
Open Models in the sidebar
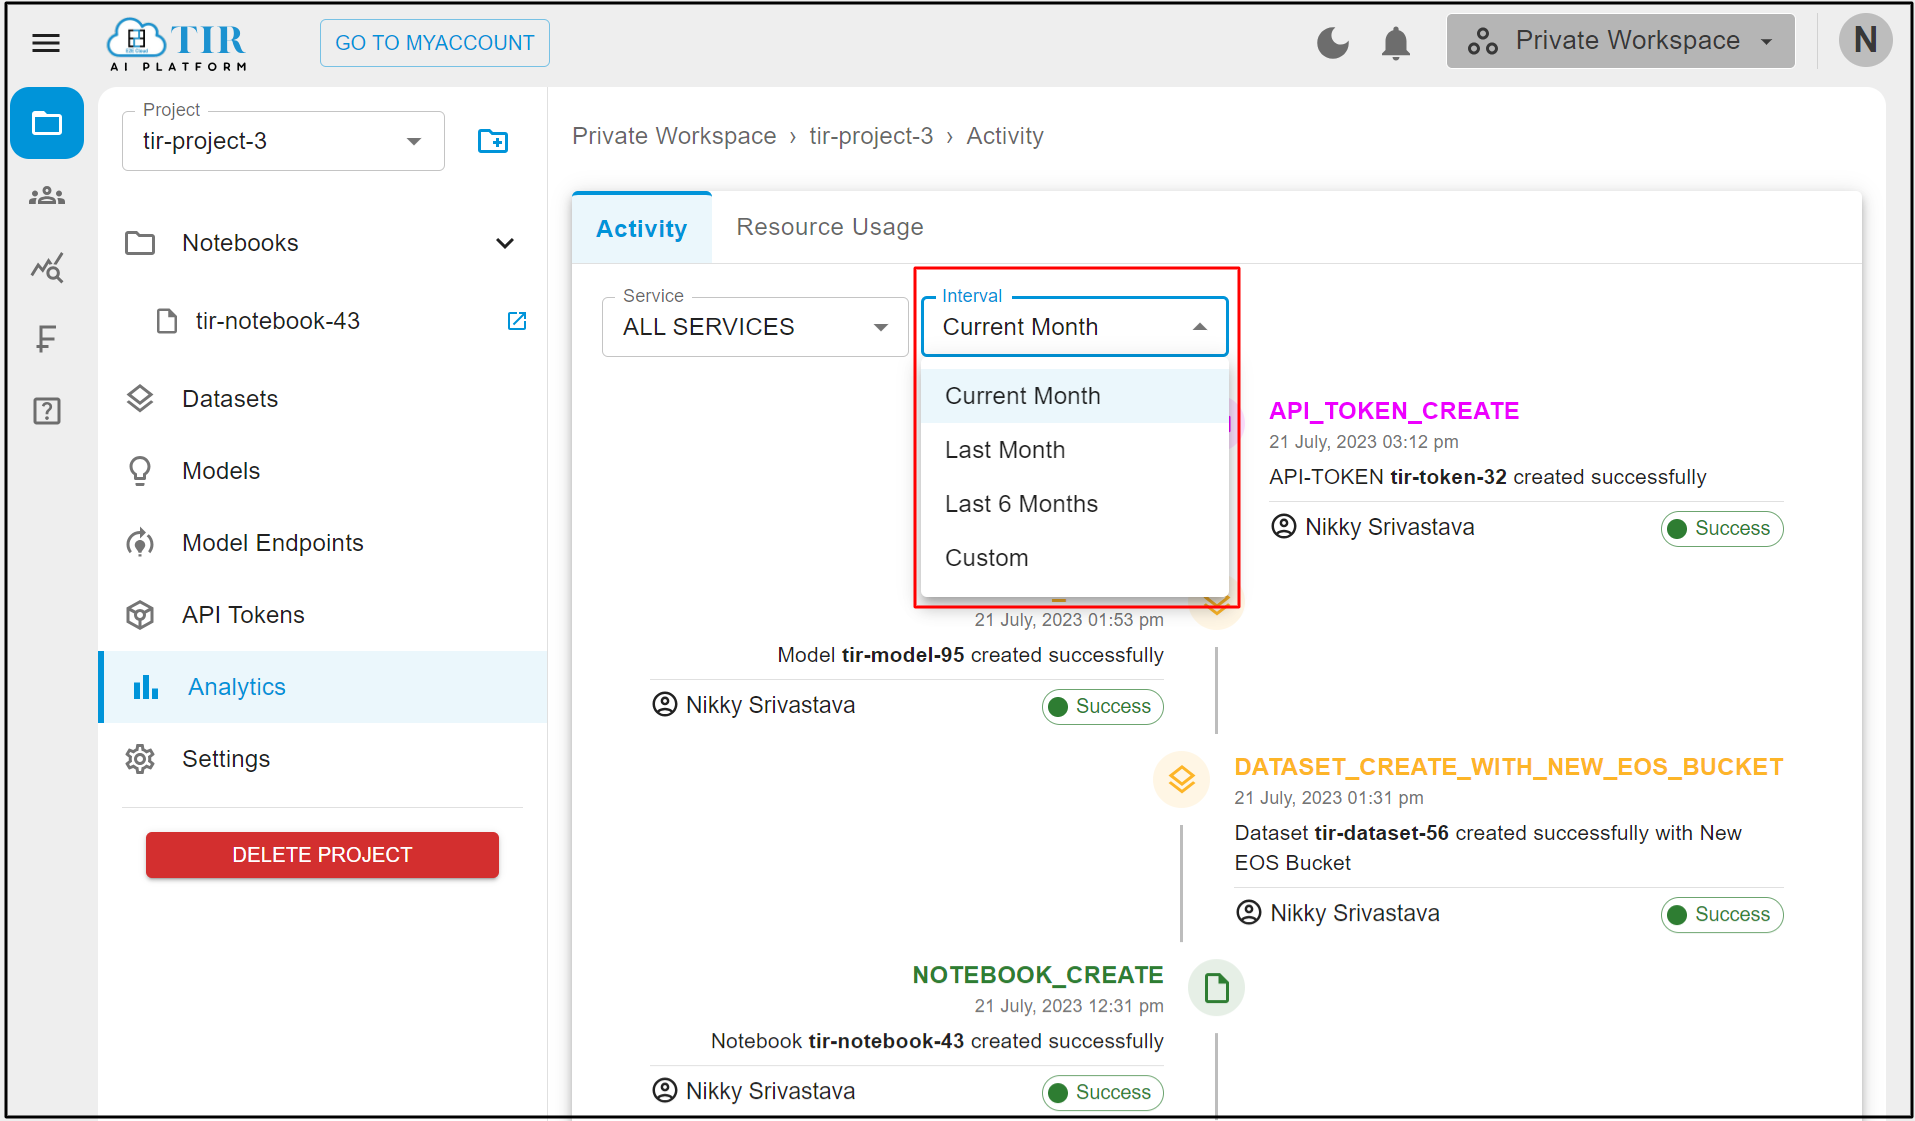pyautogui.click(x=322, y=471)
